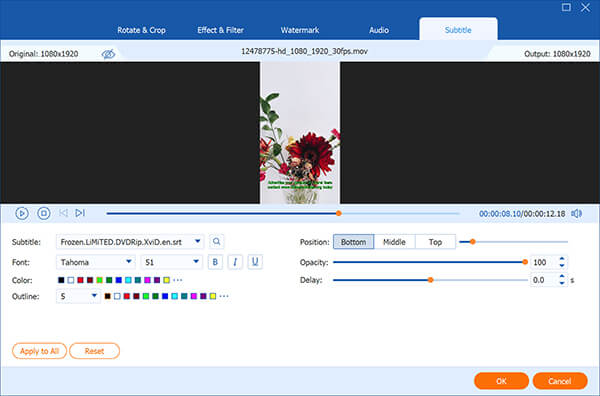Toggle the original preview eye icon
This screenshot has height=396, width=600.
pos(108,54)
